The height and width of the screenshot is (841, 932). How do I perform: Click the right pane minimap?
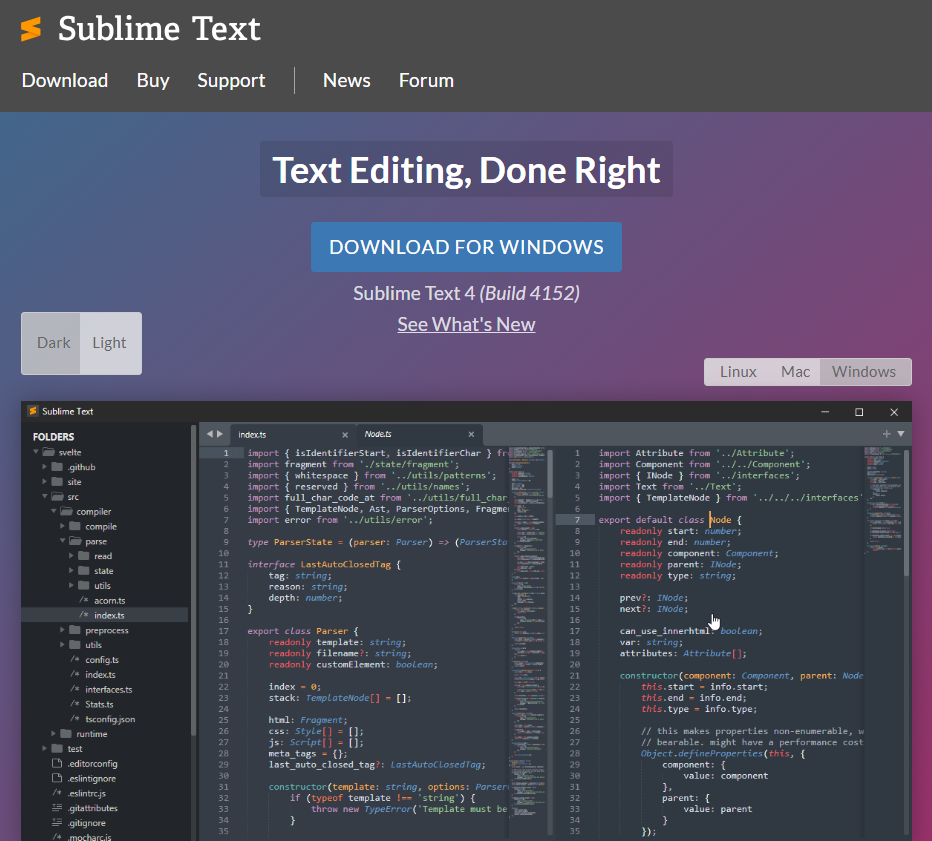[x=883, y=502]
